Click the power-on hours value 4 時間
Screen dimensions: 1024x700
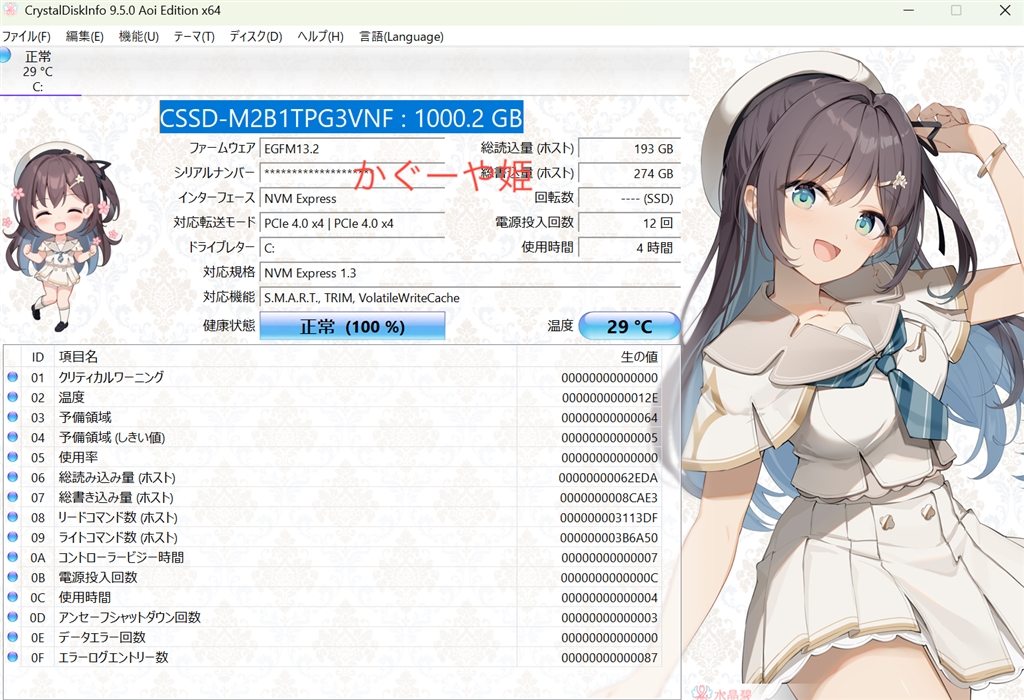[x=629, y=248]
